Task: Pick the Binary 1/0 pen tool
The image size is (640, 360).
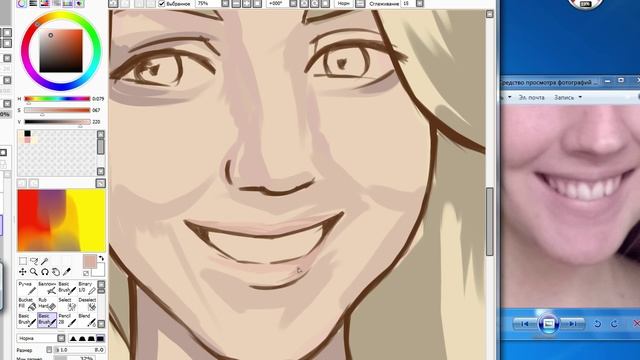Action: [x=87, y=287]
